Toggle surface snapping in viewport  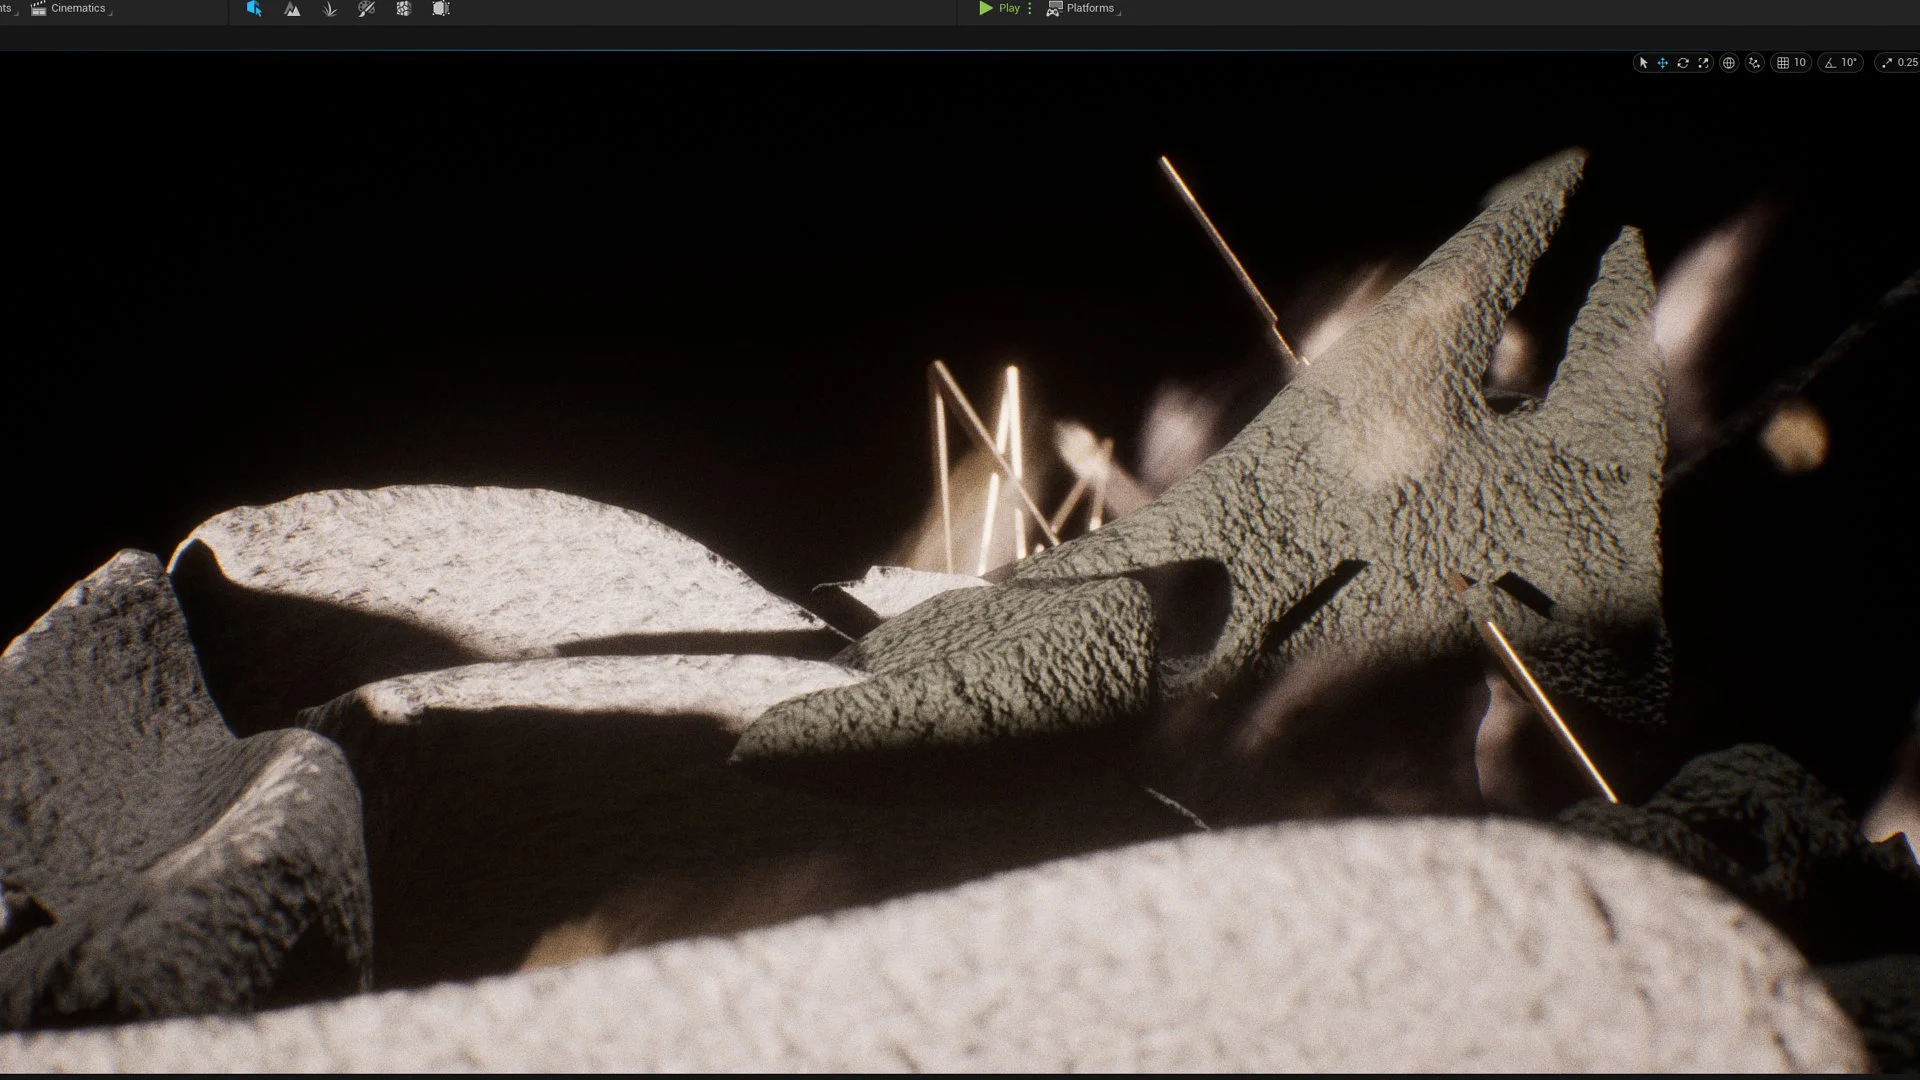click(x=1755, y=63)
